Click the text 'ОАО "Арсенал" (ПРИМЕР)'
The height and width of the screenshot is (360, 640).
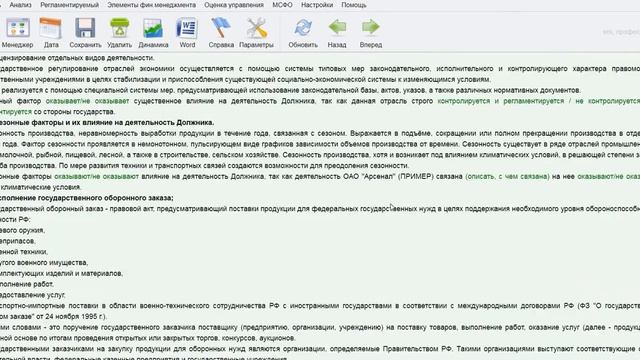pyautogui.click(x=387, y=176)
